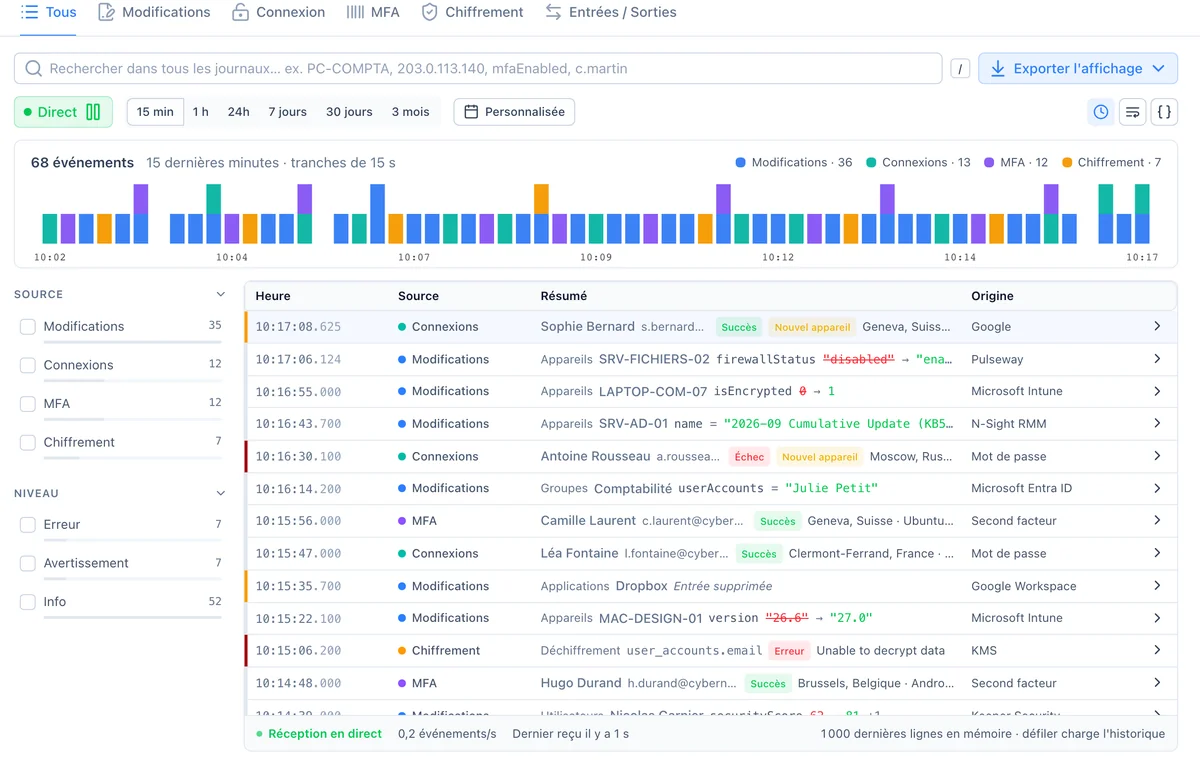This screenshot has width=1200, height=765.
Task: Open the Chiffrement tab
Action: coord(472,12)
